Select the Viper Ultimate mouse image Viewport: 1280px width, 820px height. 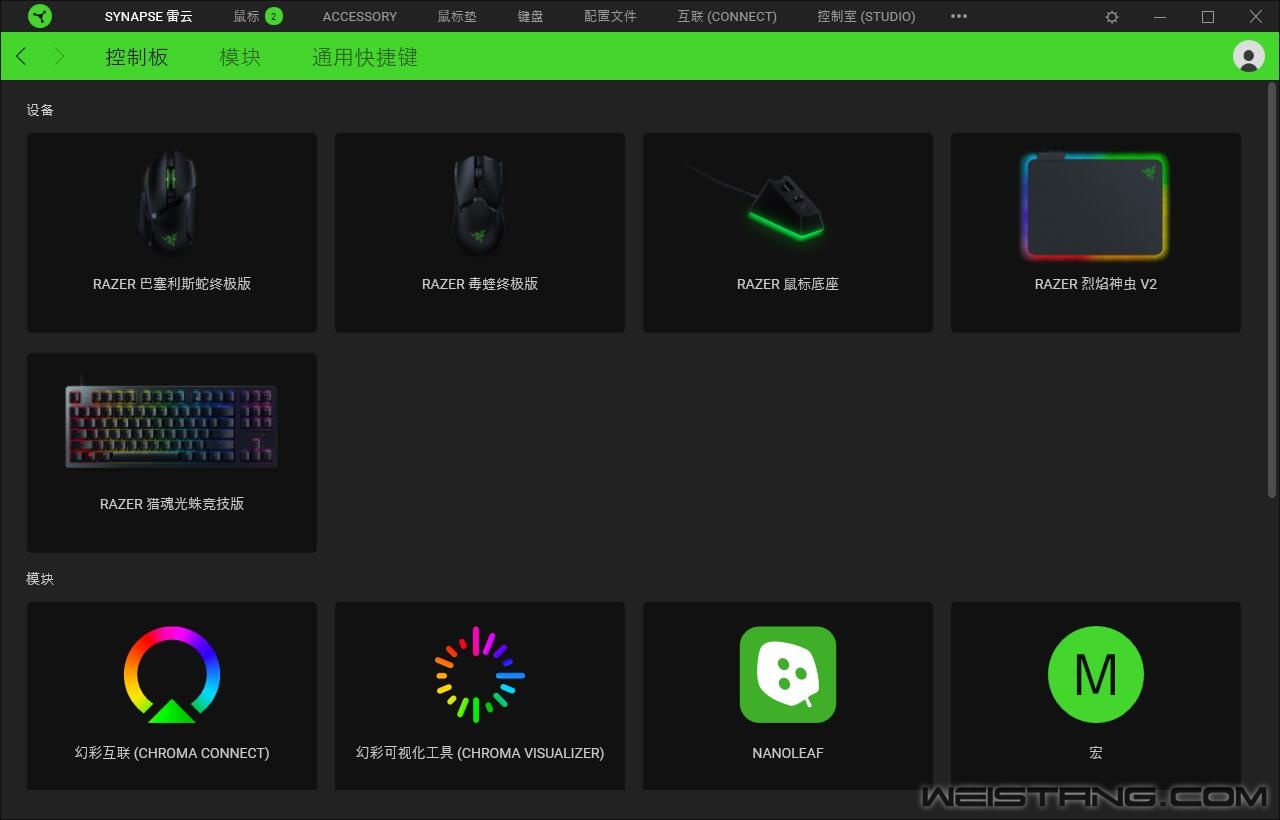[479, 204]
